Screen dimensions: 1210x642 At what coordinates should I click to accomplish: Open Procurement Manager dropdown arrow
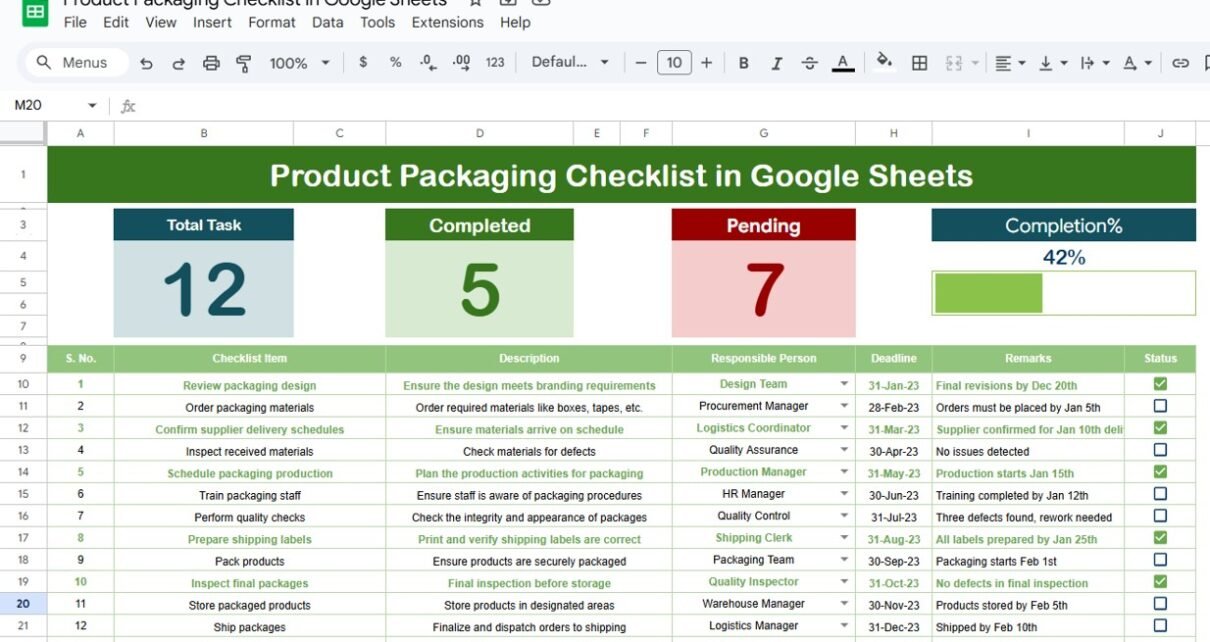click(x=844, y=406)
